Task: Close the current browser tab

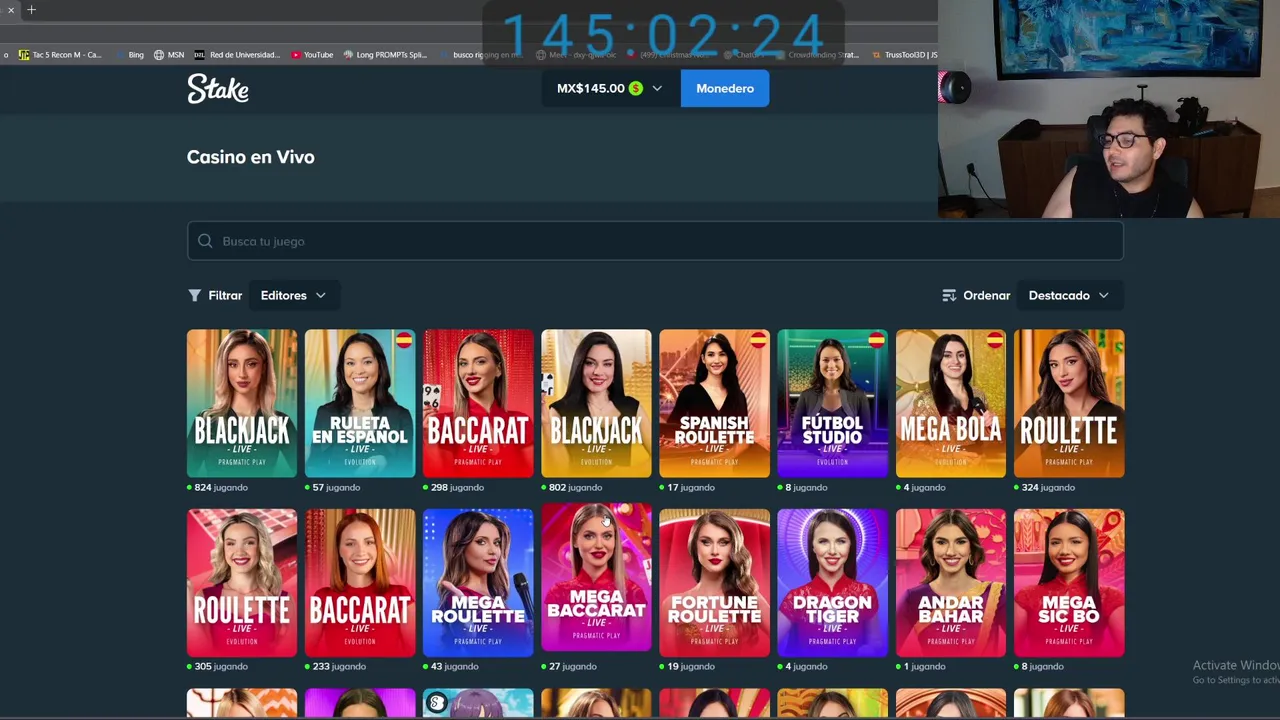Action: pyautogui.click(x=11, y=10)
